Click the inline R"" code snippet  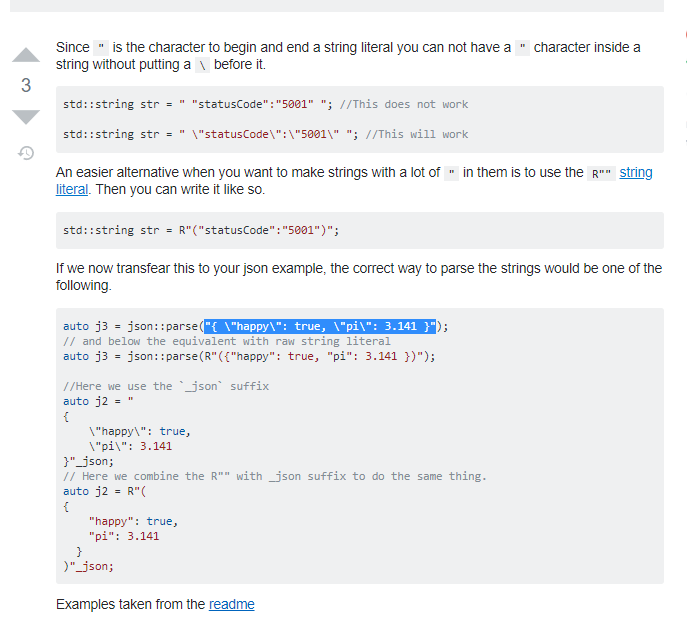(601, 174)
